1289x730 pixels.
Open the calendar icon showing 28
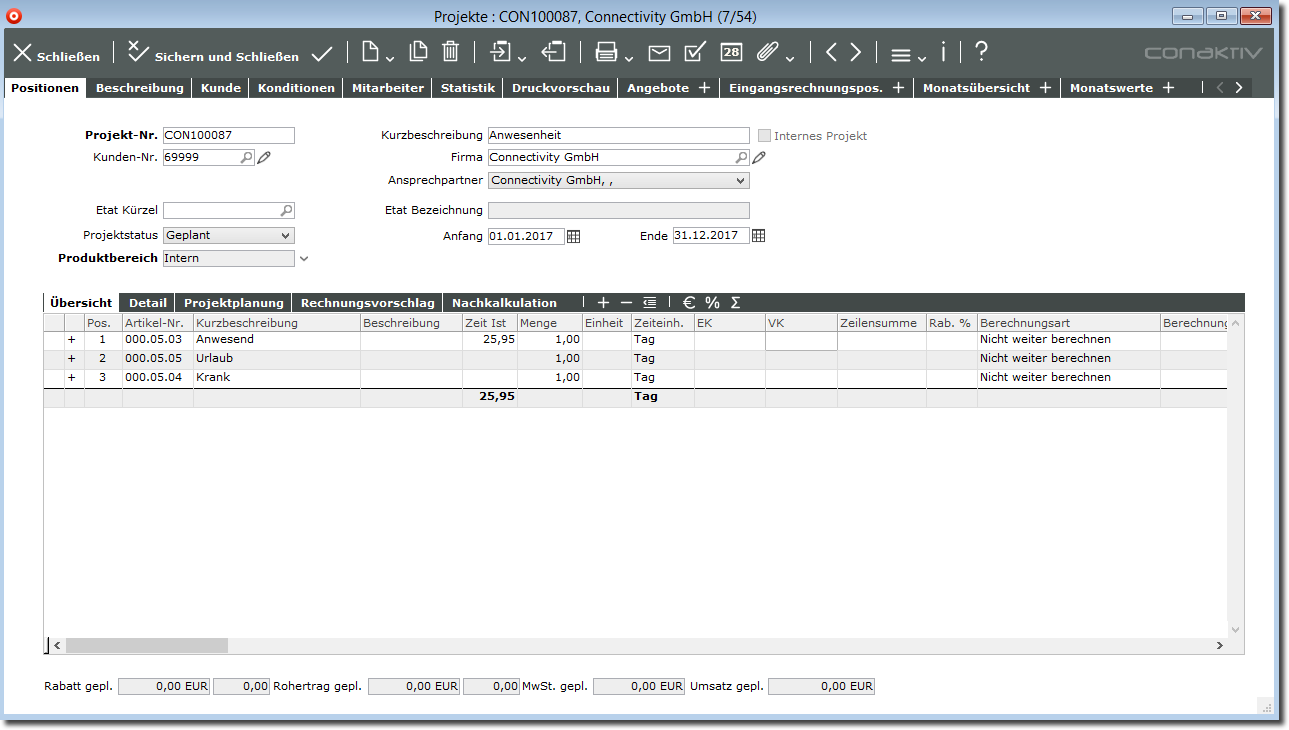tap(732, 53)
